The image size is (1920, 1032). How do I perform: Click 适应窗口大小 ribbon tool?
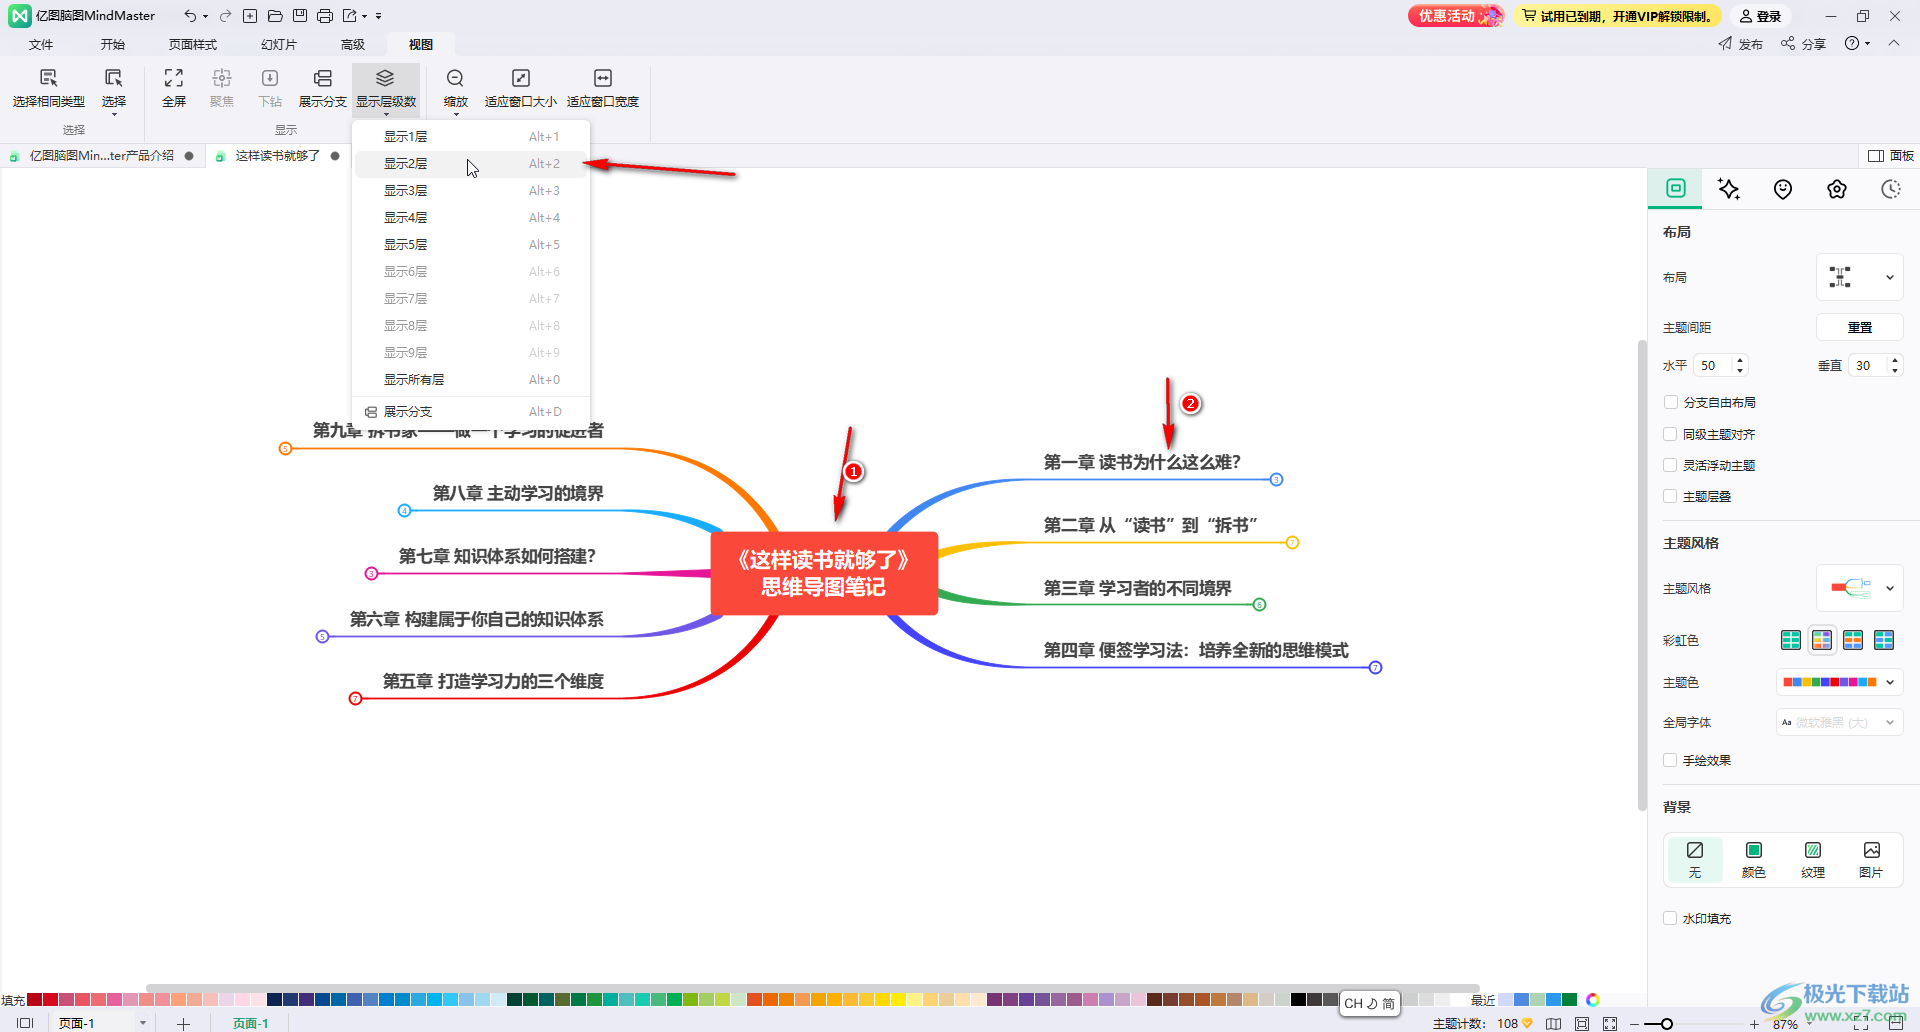(521, 88)
